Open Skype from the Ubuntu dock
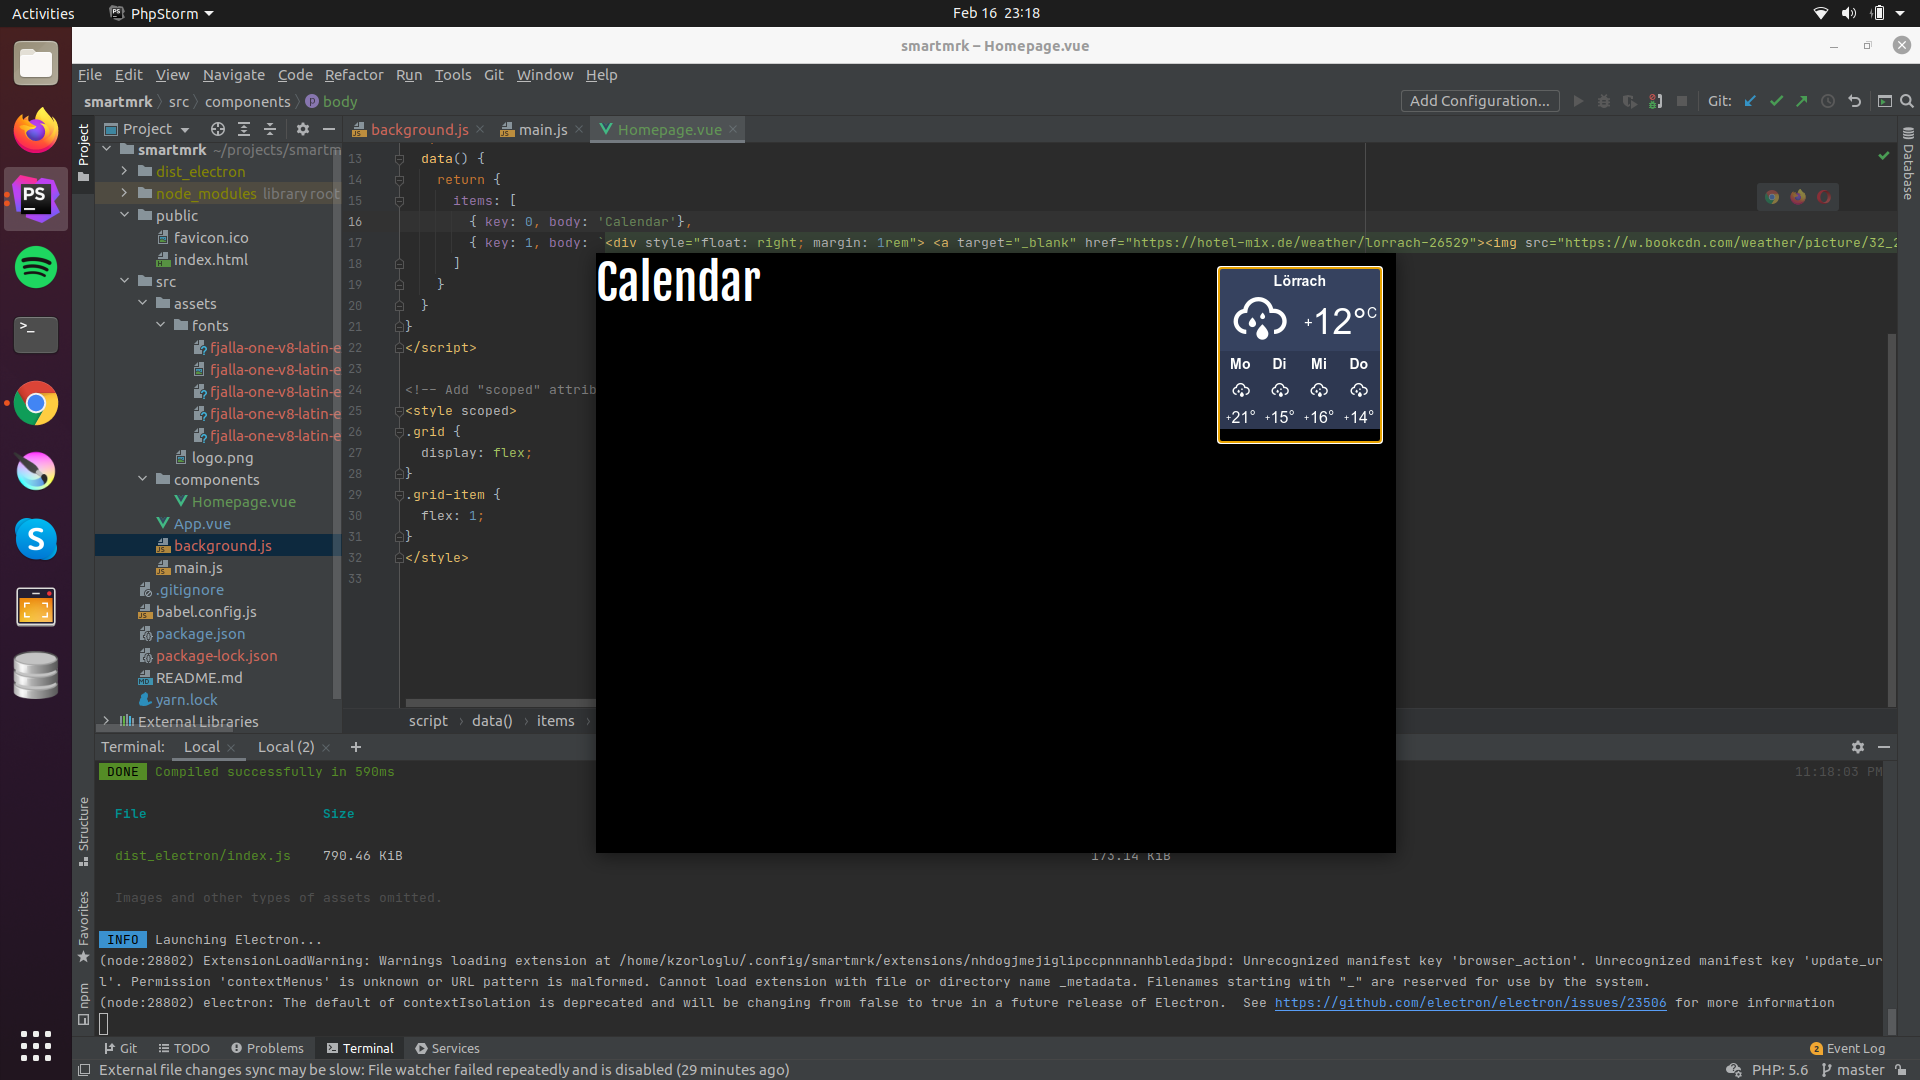 36,539
